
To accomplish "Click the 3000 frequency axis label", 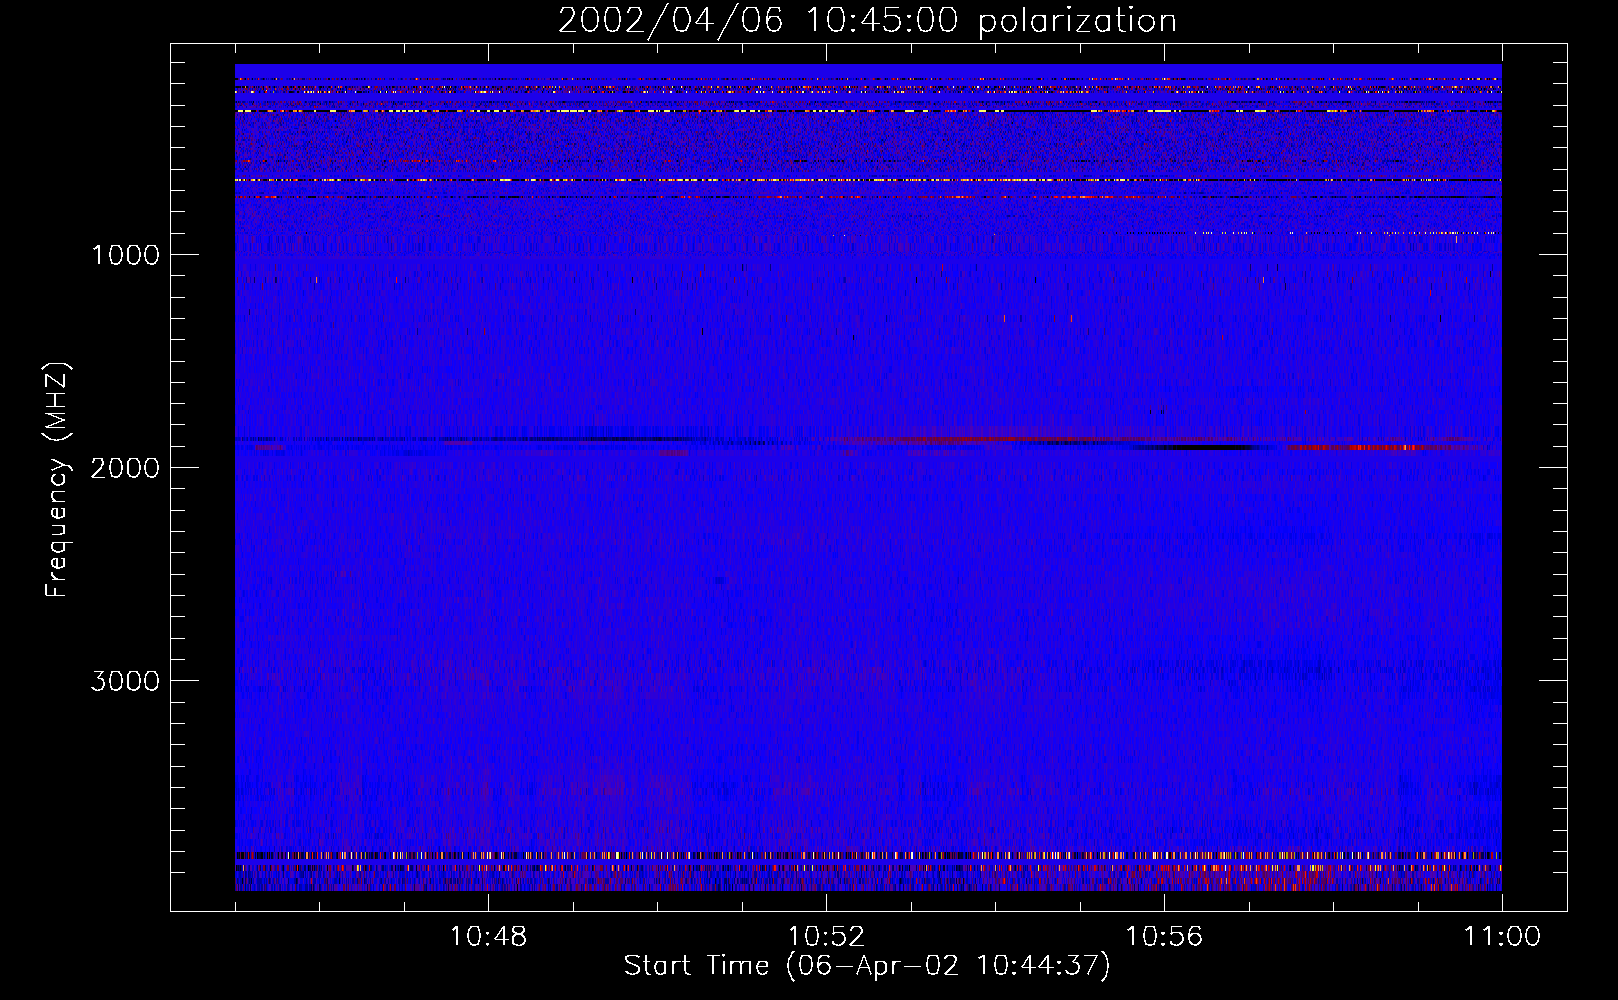I will pos(125,681).
